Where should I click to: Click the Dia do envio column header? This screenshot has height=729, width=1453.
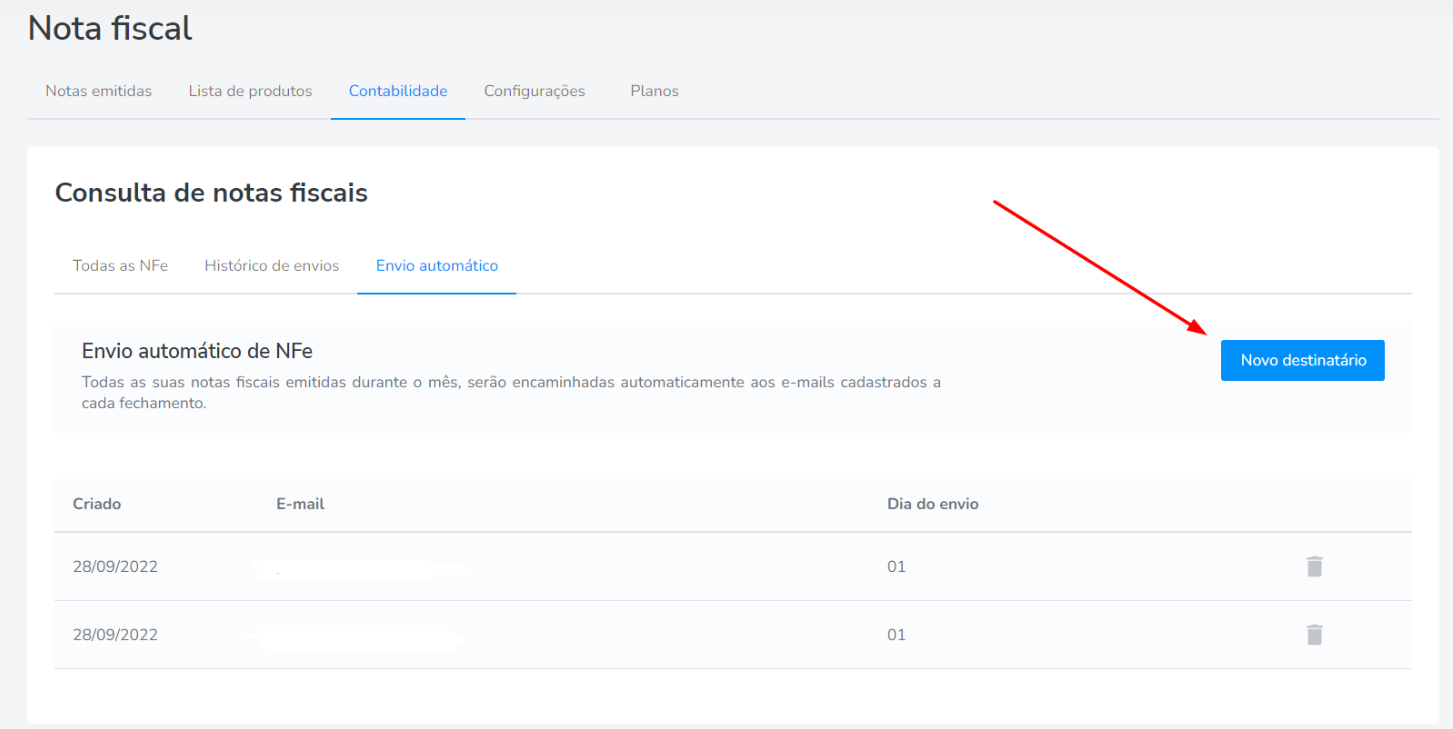(933, 504)
